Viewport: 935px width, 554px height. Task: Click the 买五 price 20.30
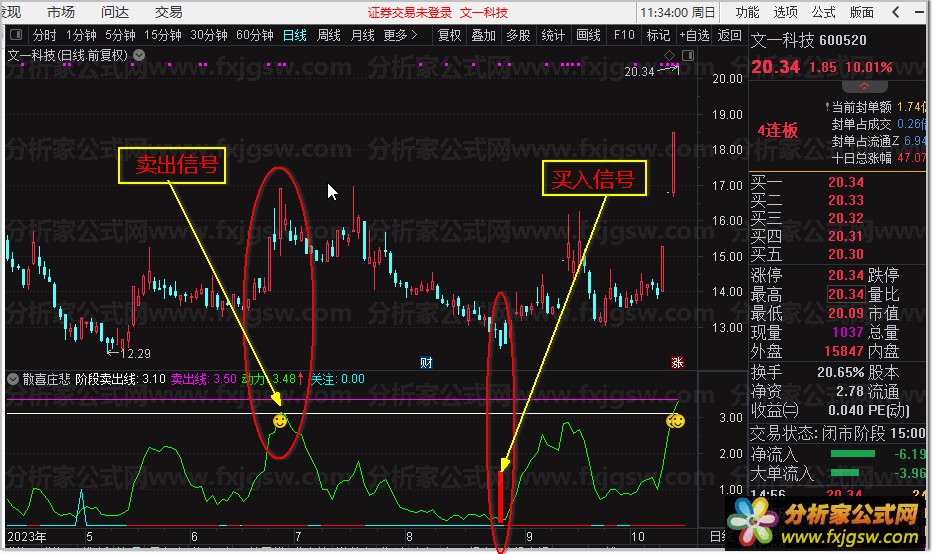tap(846, 254)
